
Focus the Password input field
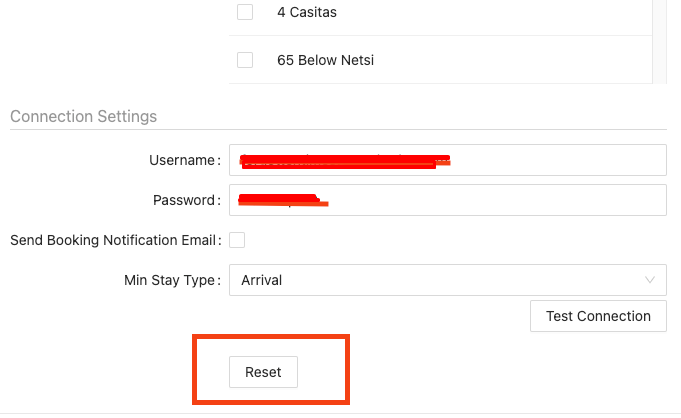pos(448,200)
